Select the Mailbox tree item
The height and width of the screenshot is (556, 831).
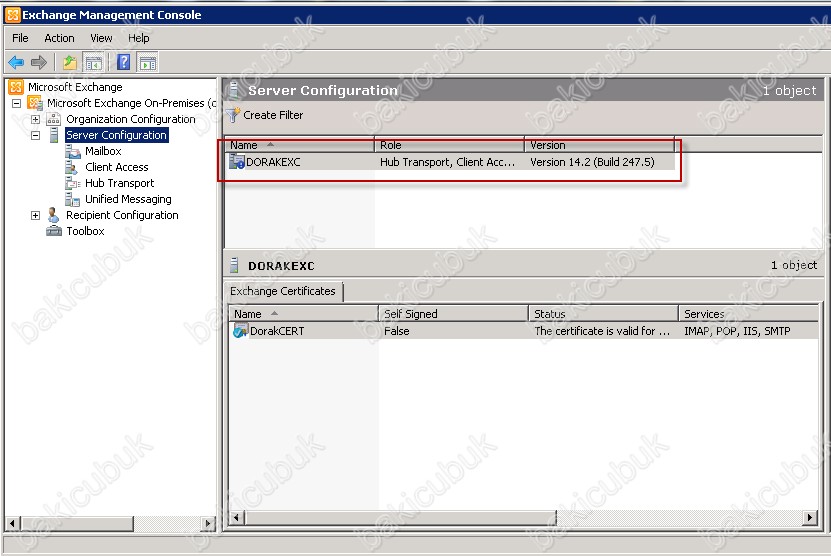[x=103, y=151]
